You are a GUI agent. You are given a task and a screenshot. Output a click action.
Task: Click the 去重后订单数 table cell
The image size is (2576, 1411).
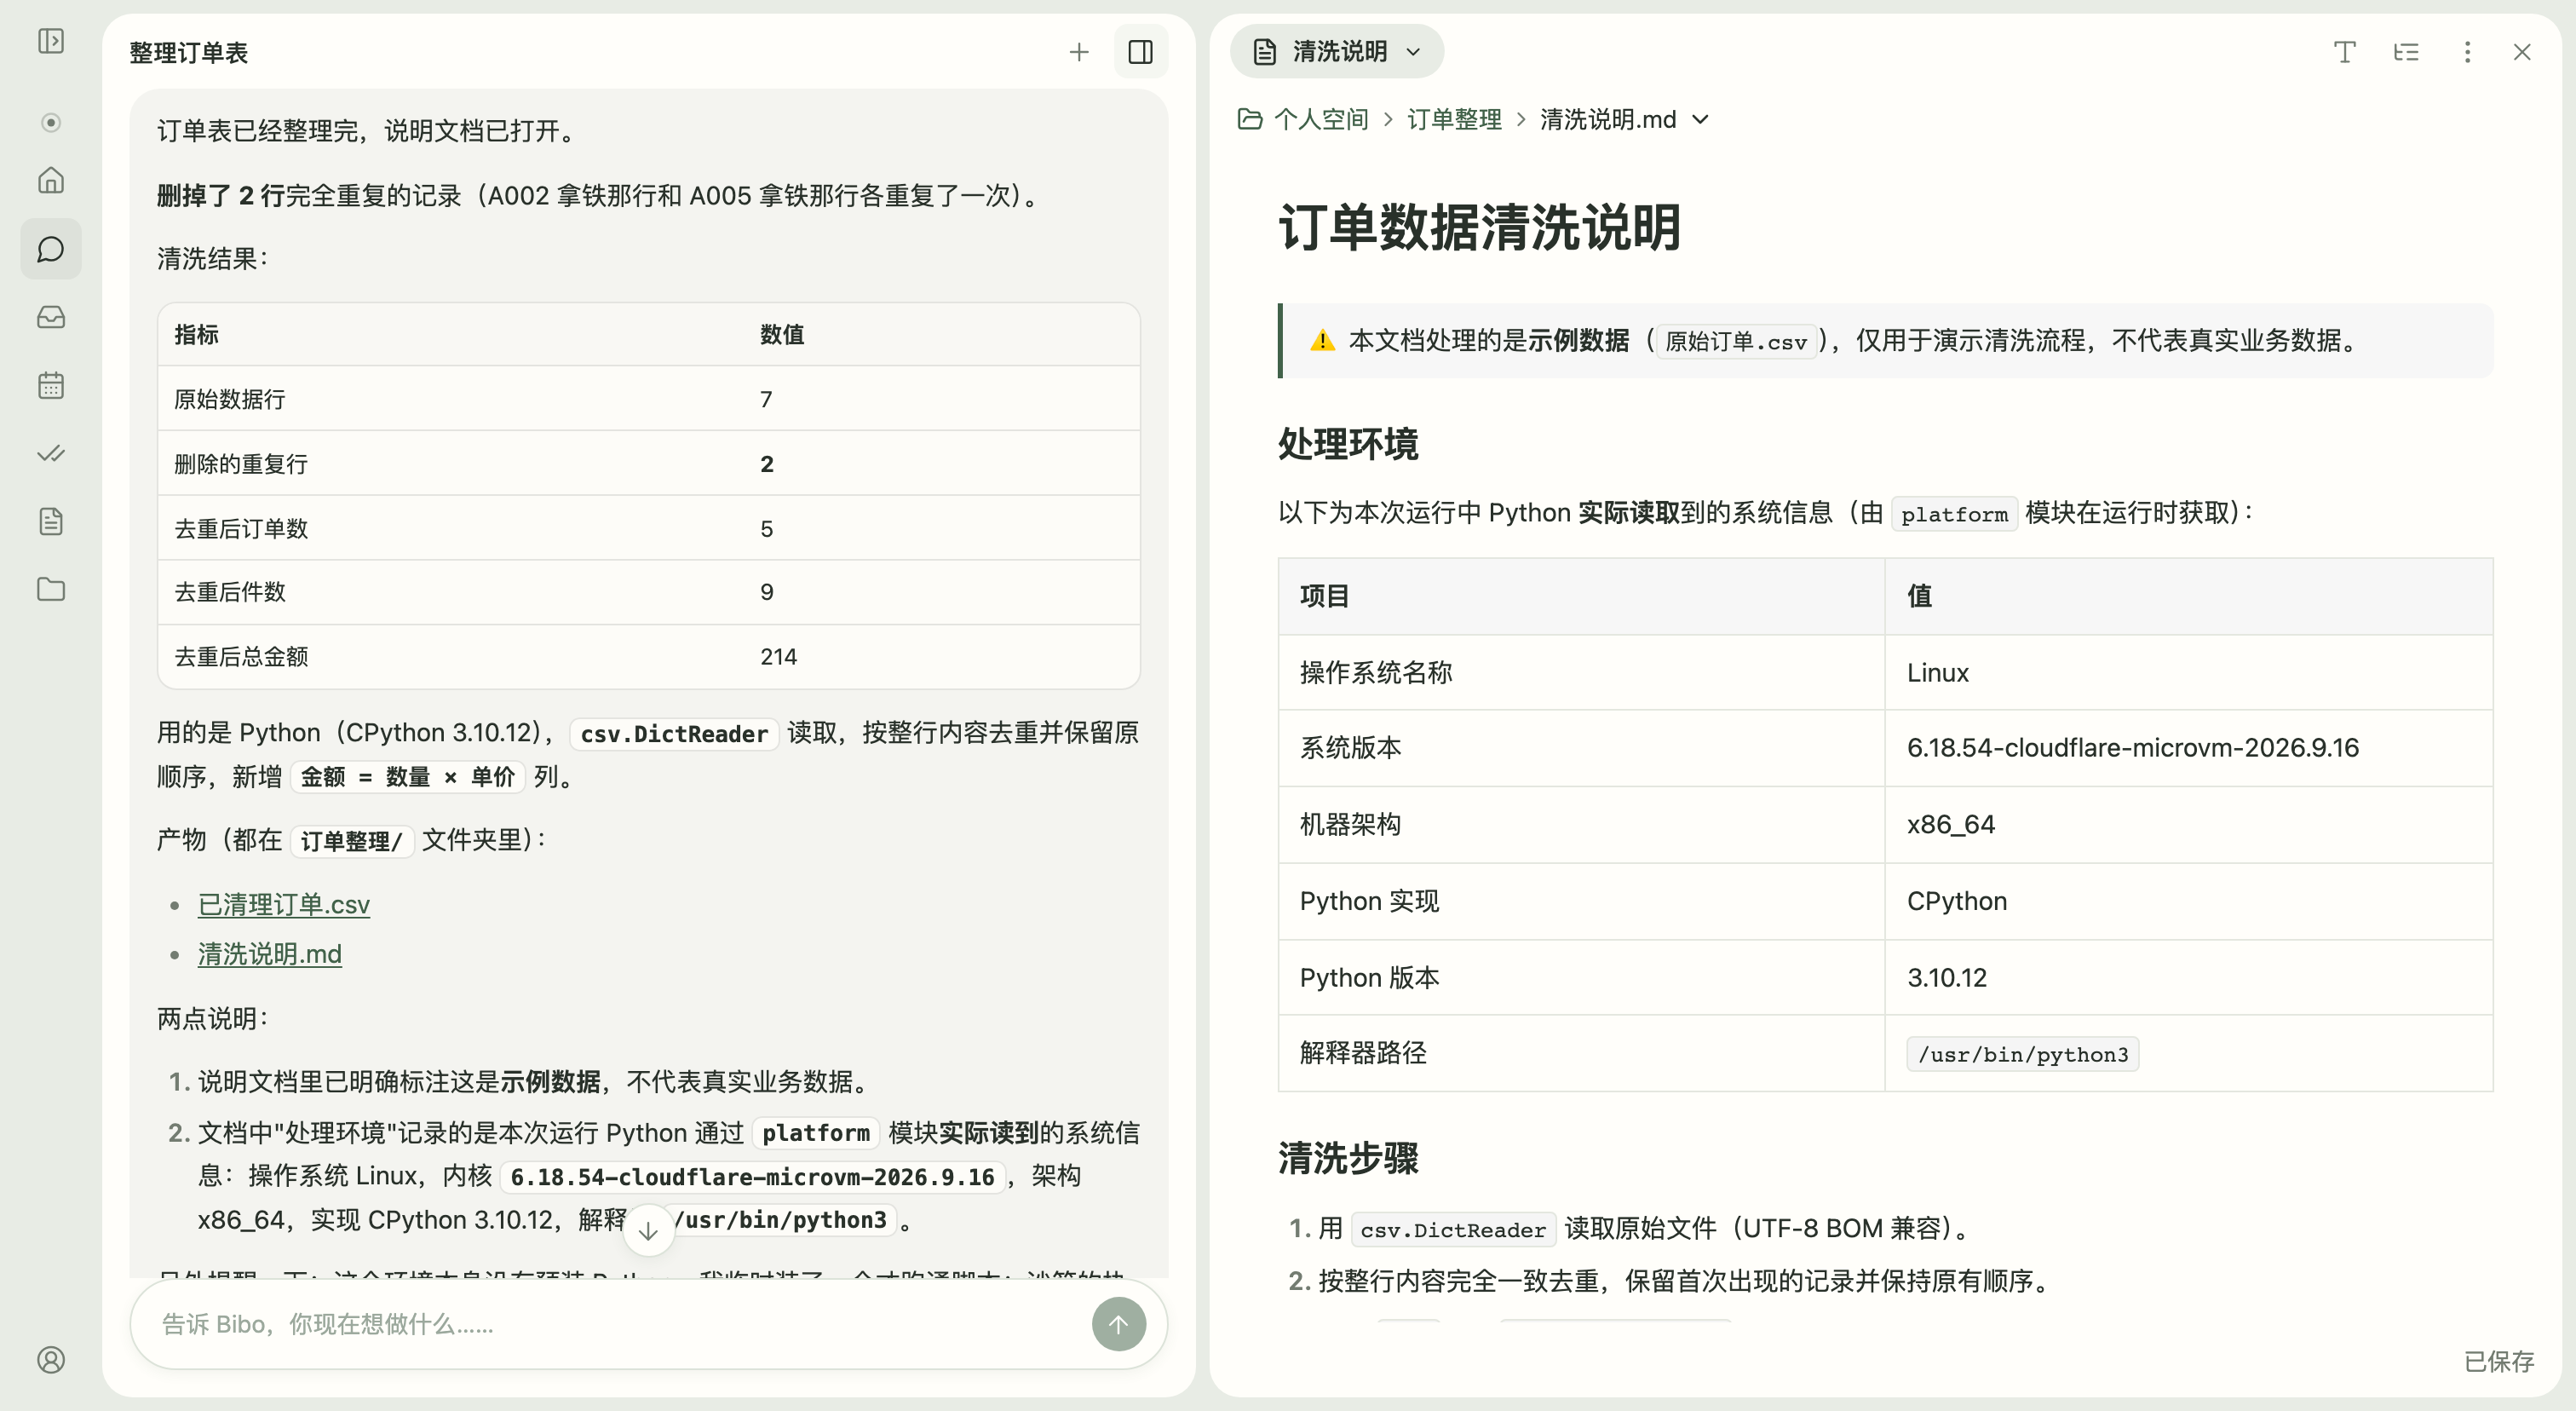[241, 529]
